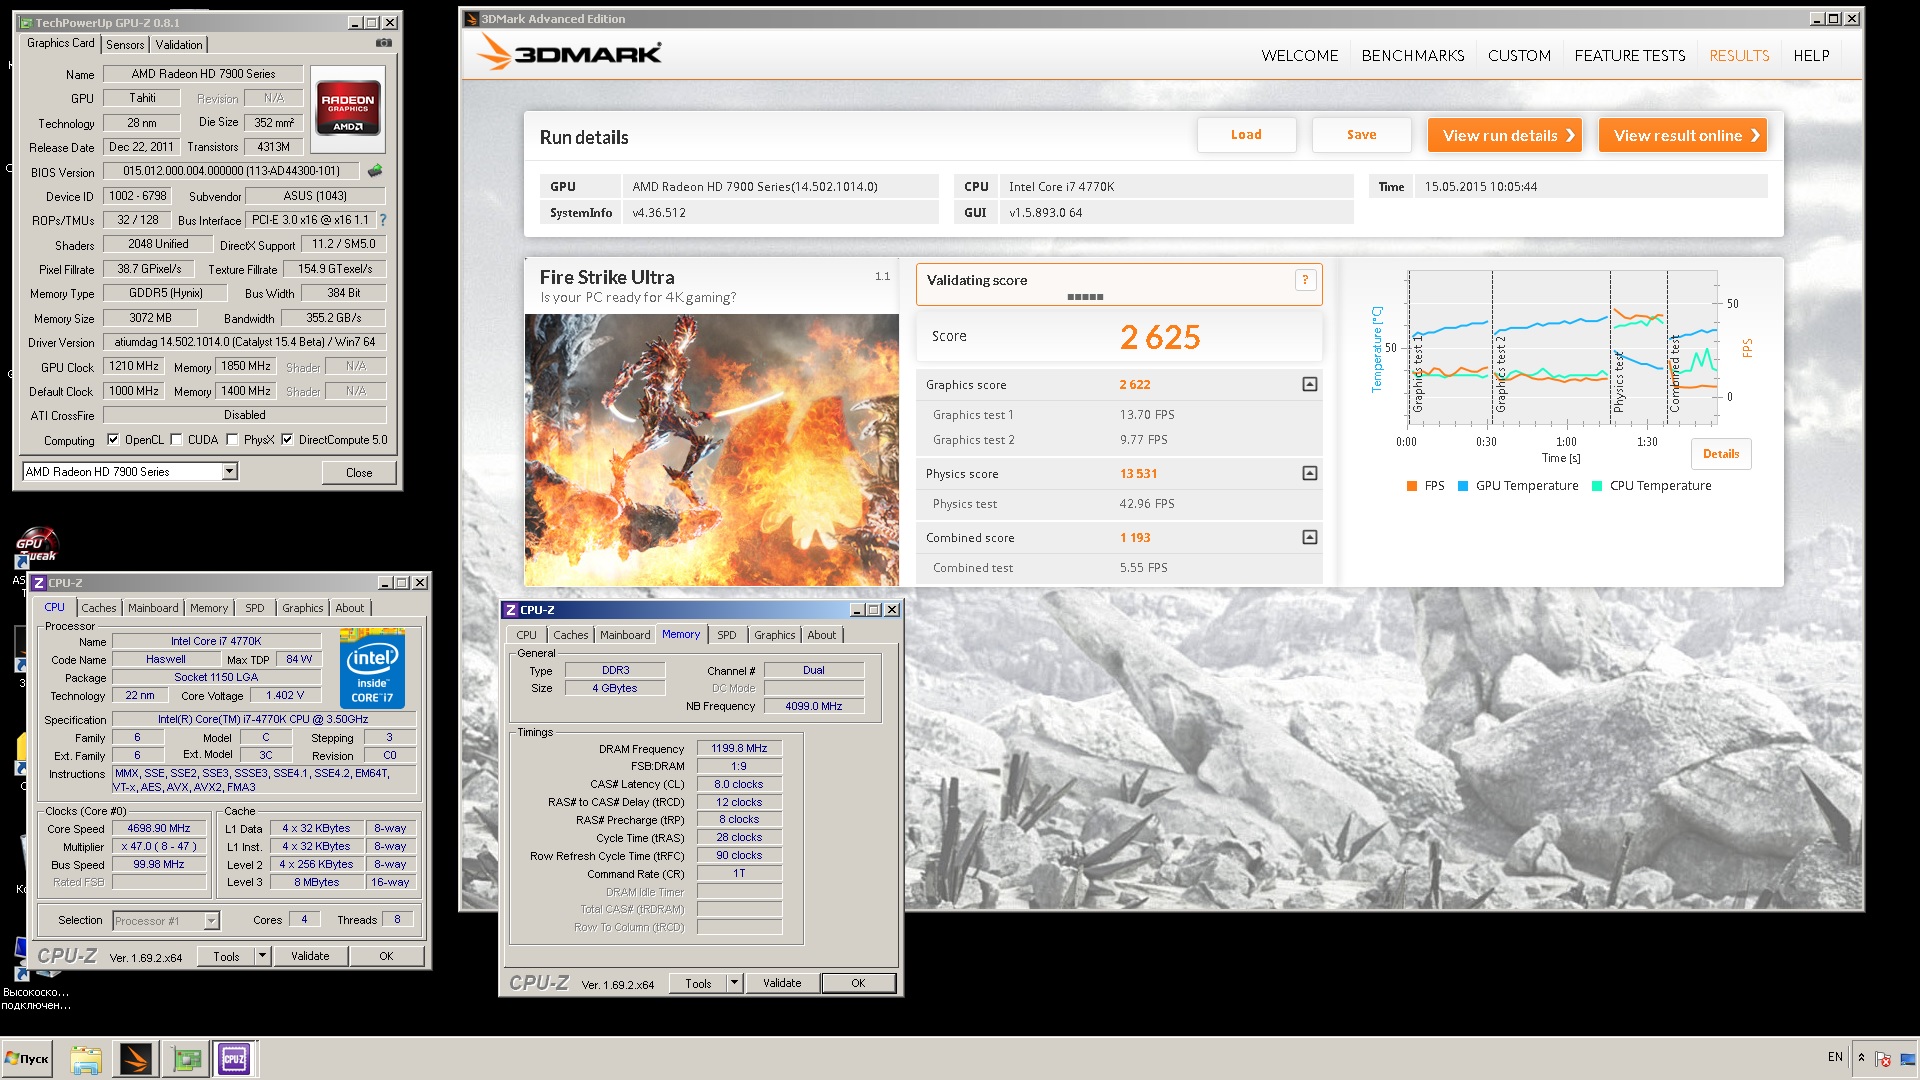Click the orange FPS legend swatch

point(1412,486)
